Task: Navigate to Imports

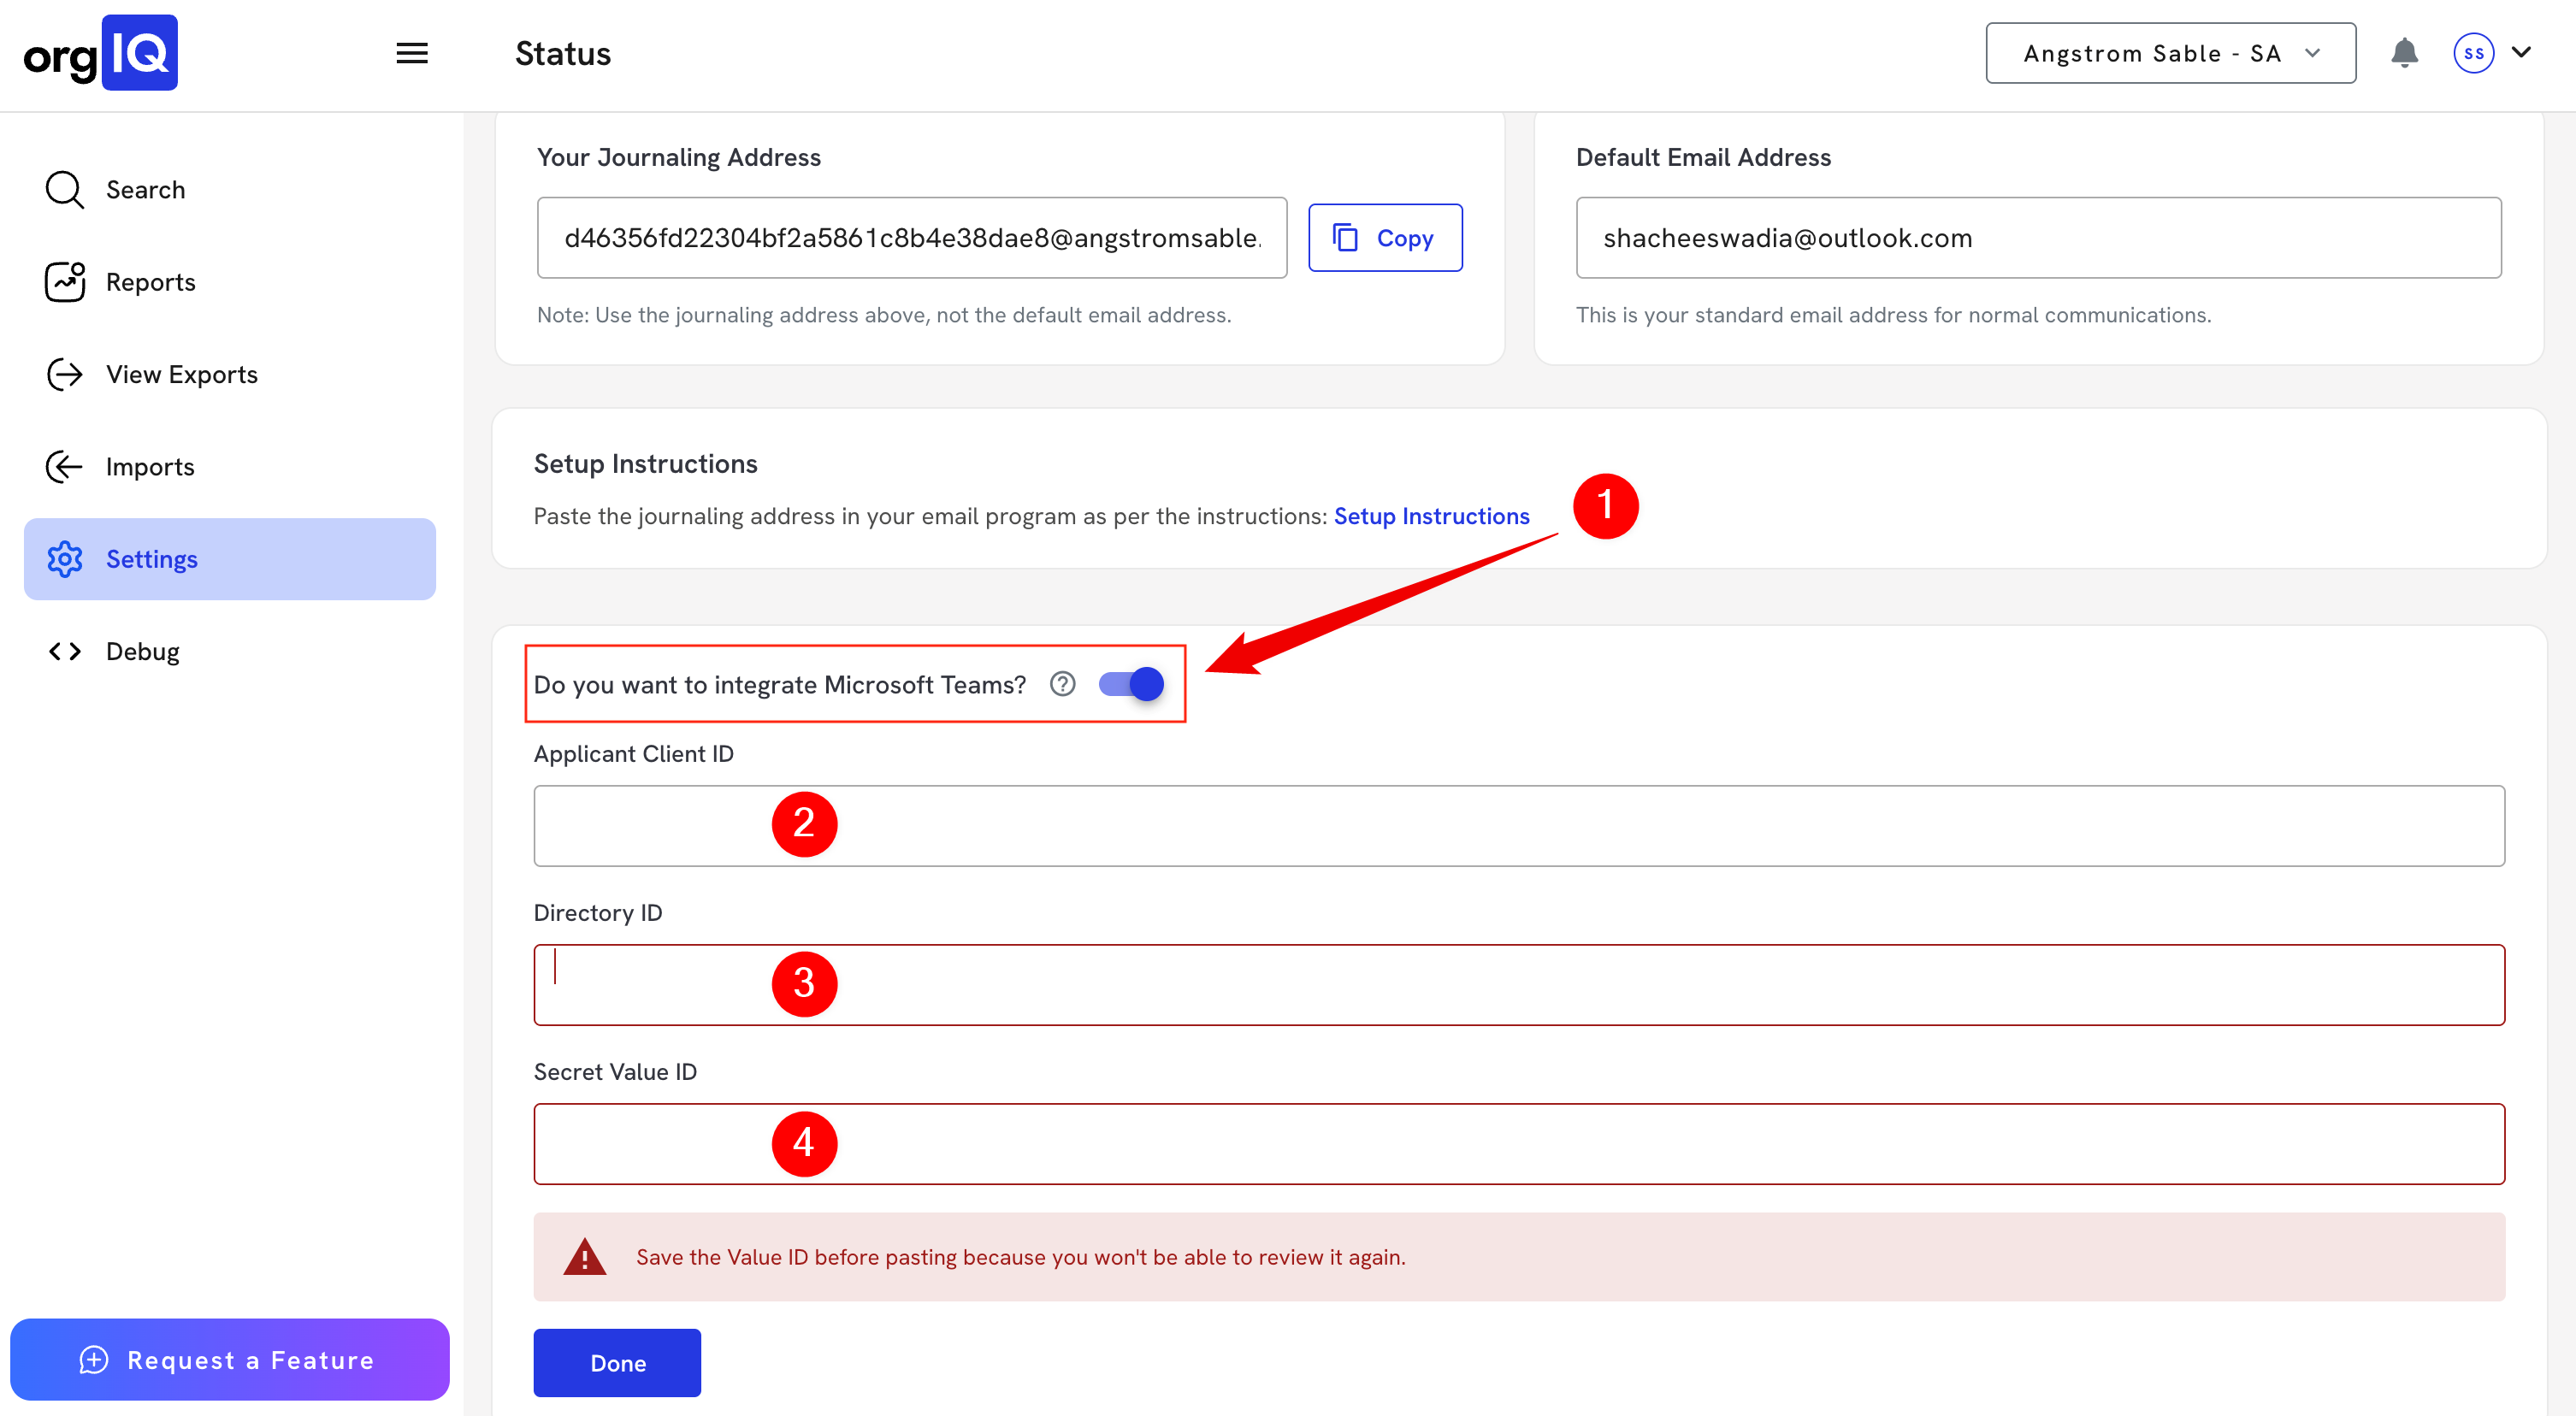Action: point(230,466)
